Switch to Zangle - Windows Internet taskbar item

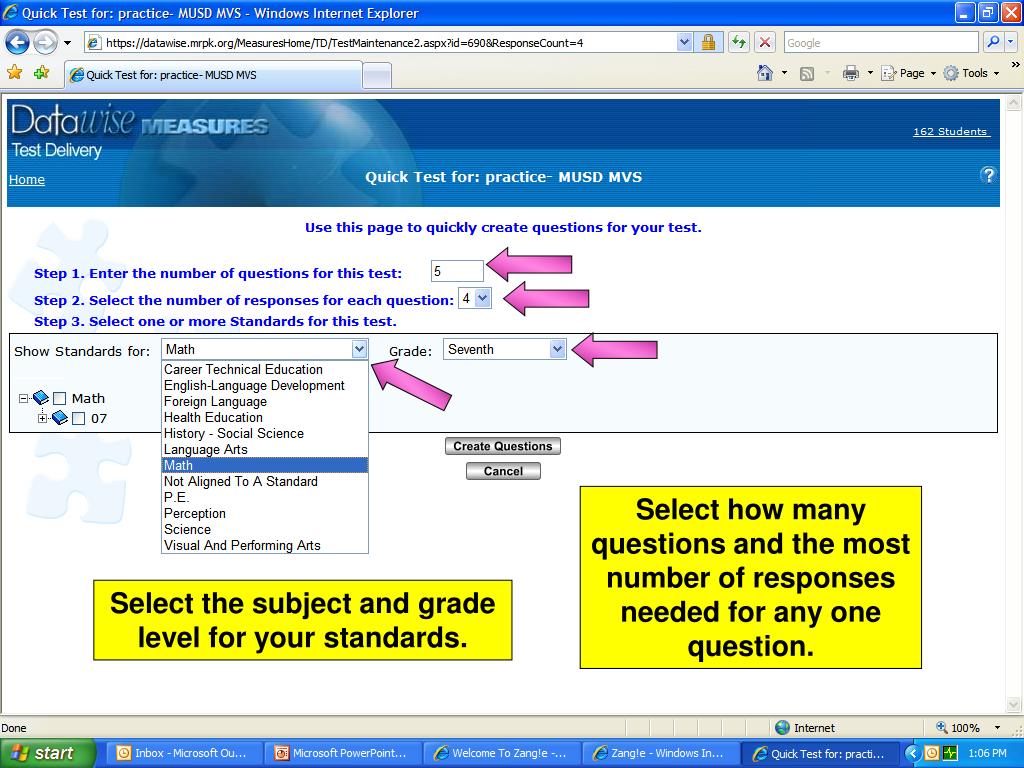pyautogui.click(x=659, y=754)
